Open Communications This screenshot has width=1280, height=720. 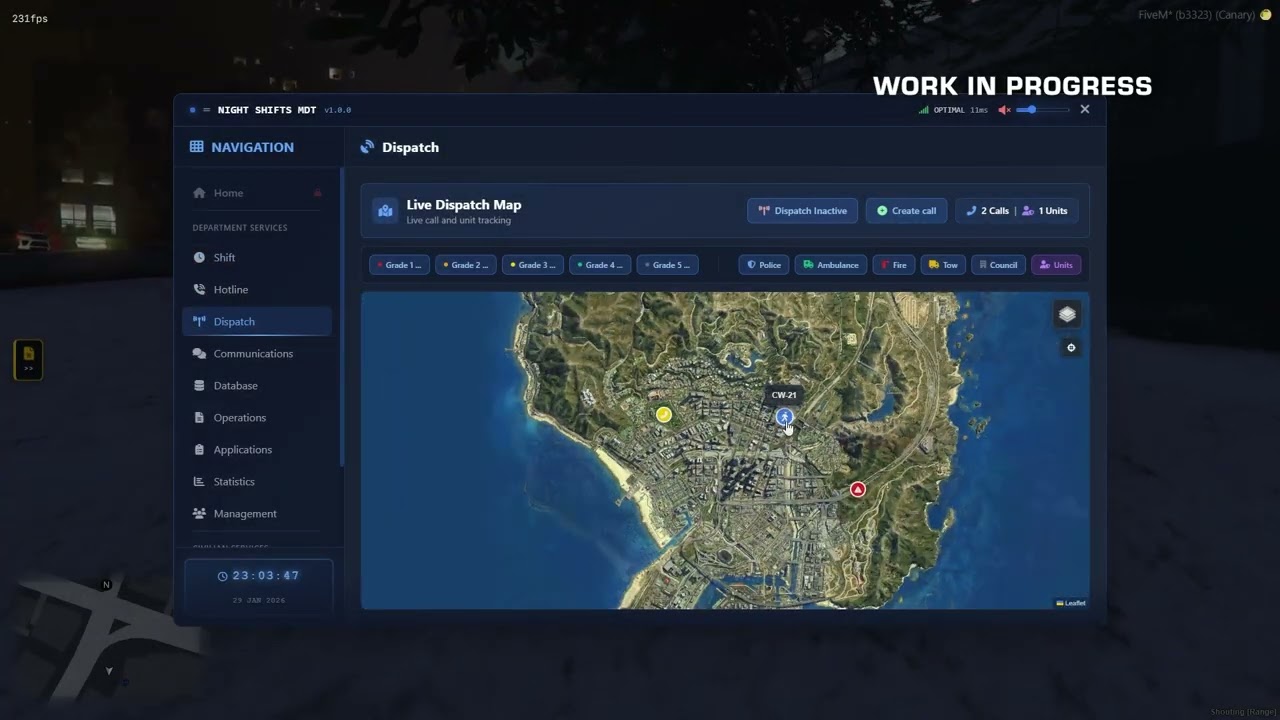[257, 353]
